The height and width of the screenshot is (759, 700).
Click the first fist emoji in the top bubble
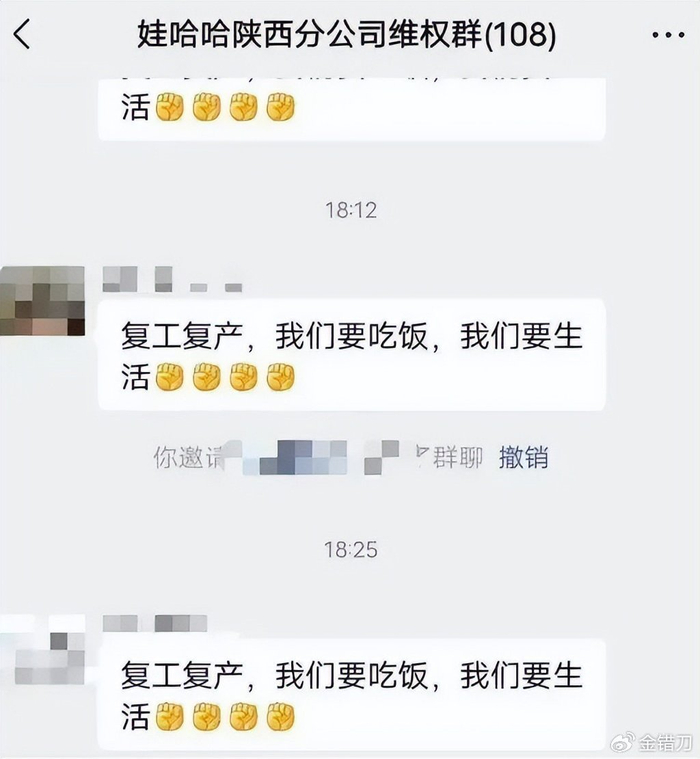tap(169, 106)
